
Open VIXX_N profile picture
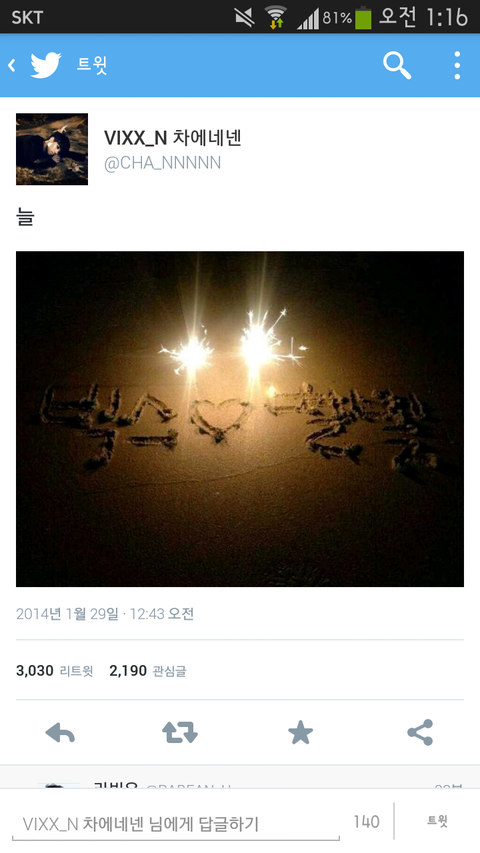(52, 149)
